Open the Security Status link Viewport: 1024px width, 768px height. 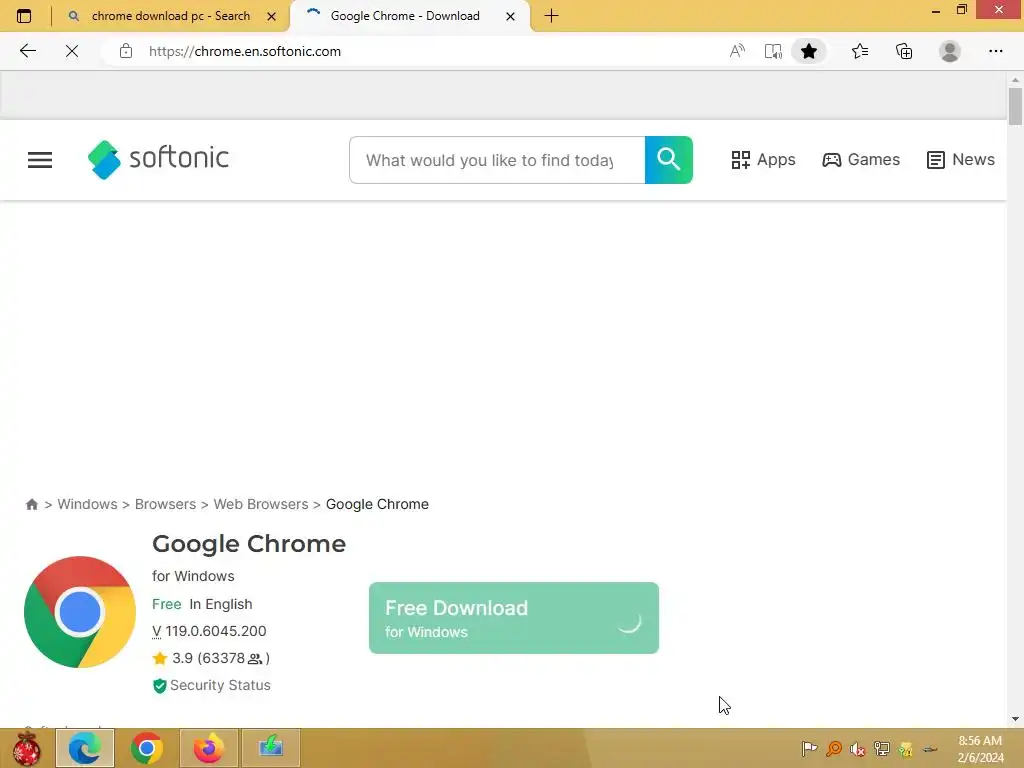tap(220, 685)
